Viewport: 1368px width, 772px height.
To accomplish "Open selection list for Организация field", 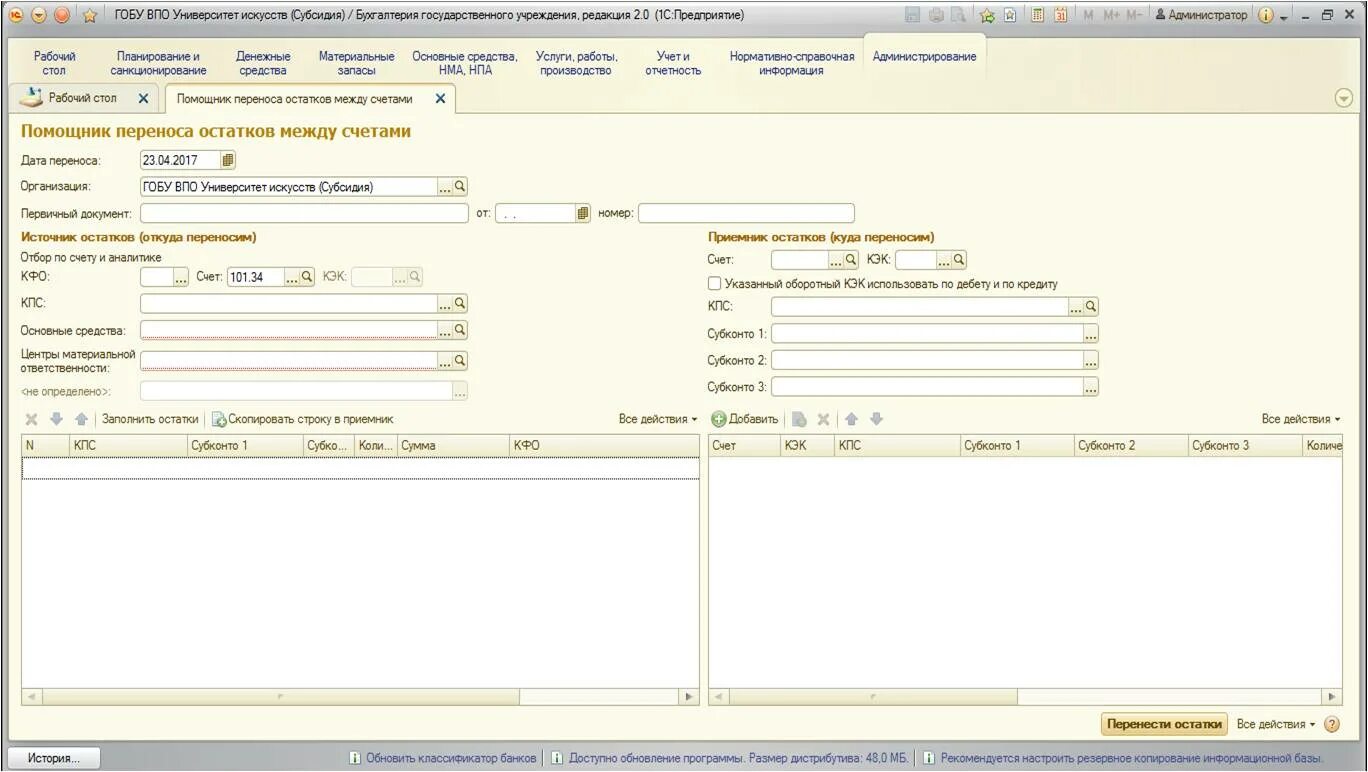I will click(x=445, y=186).
